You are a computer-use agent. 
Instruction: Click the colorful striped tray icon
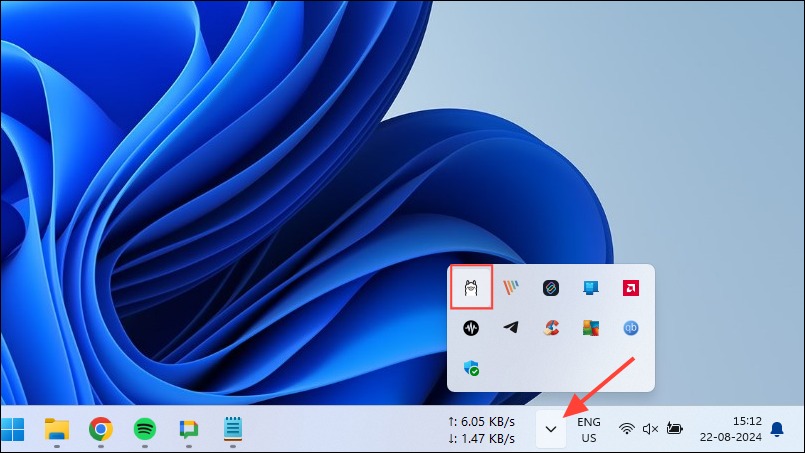click(511, 288)
